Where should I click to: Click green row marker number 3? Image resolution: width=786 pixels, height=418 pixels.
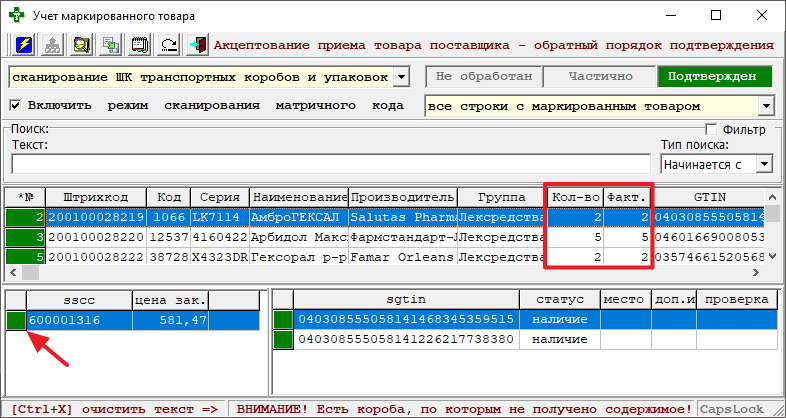[26, 237]
